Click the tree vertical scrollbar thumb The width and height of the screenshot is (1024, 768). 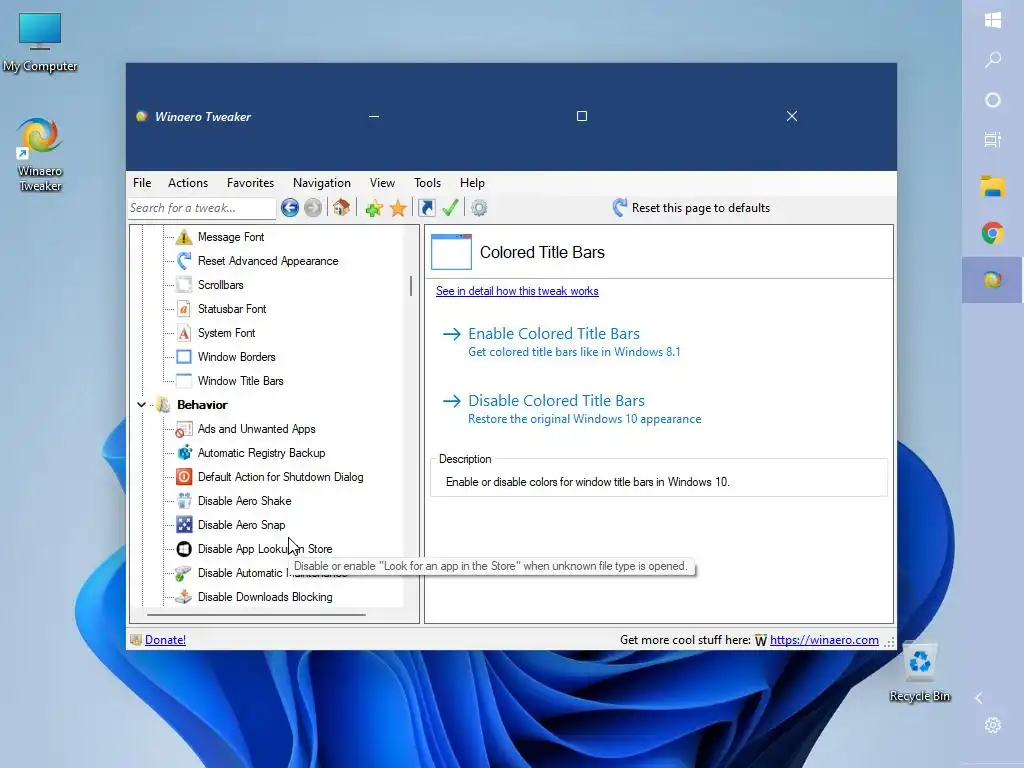(411, 286)
